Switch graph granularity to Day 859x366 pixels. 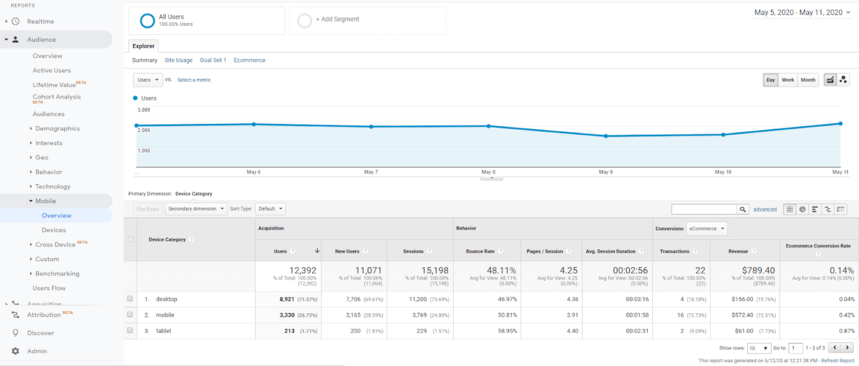[771, 80]
